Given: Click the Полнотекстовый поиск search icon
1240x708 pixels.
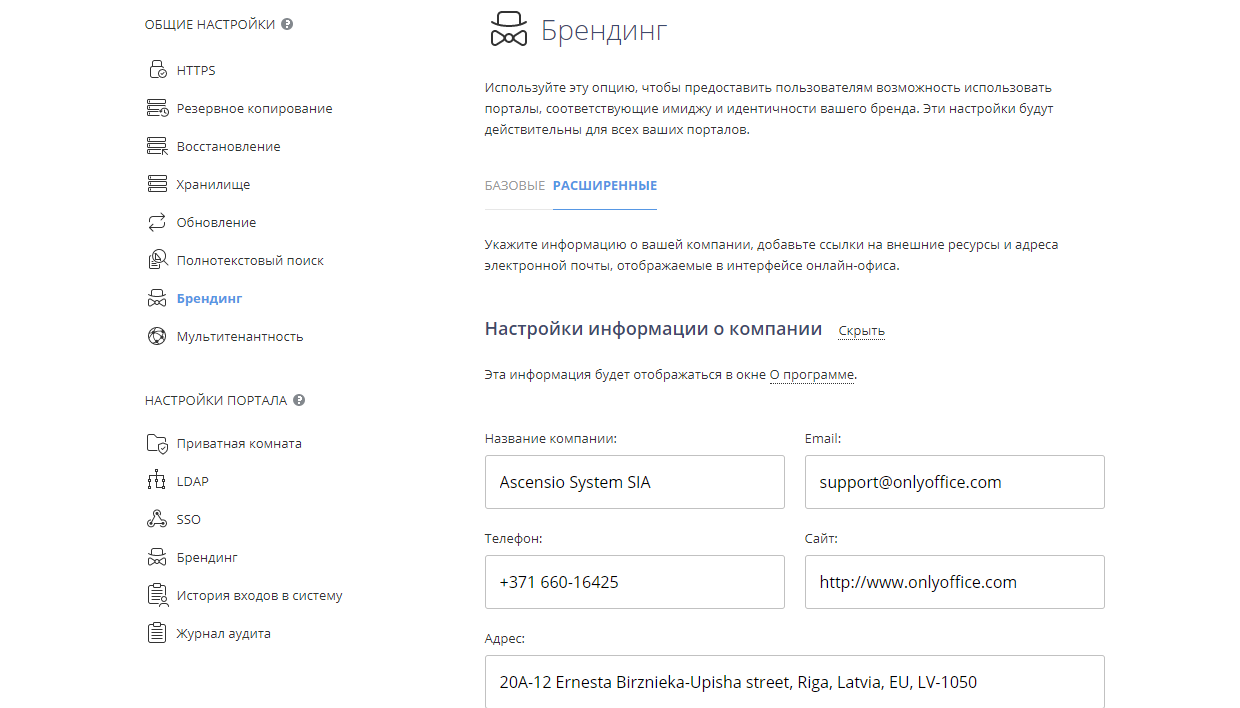Looking at the screenshot, I should pyautogui.click(x=157, y=260).
